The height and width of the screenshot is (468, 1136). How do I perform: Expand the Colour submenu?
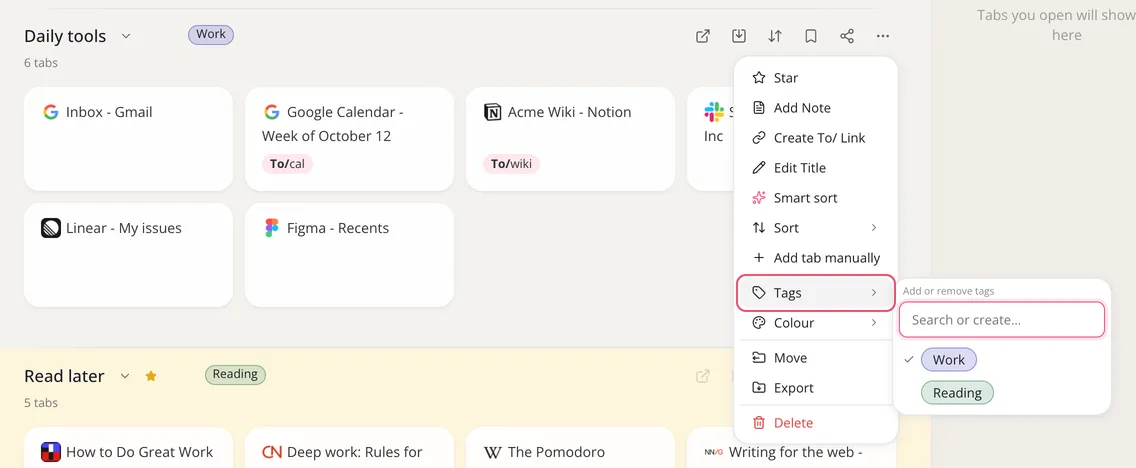816,323
